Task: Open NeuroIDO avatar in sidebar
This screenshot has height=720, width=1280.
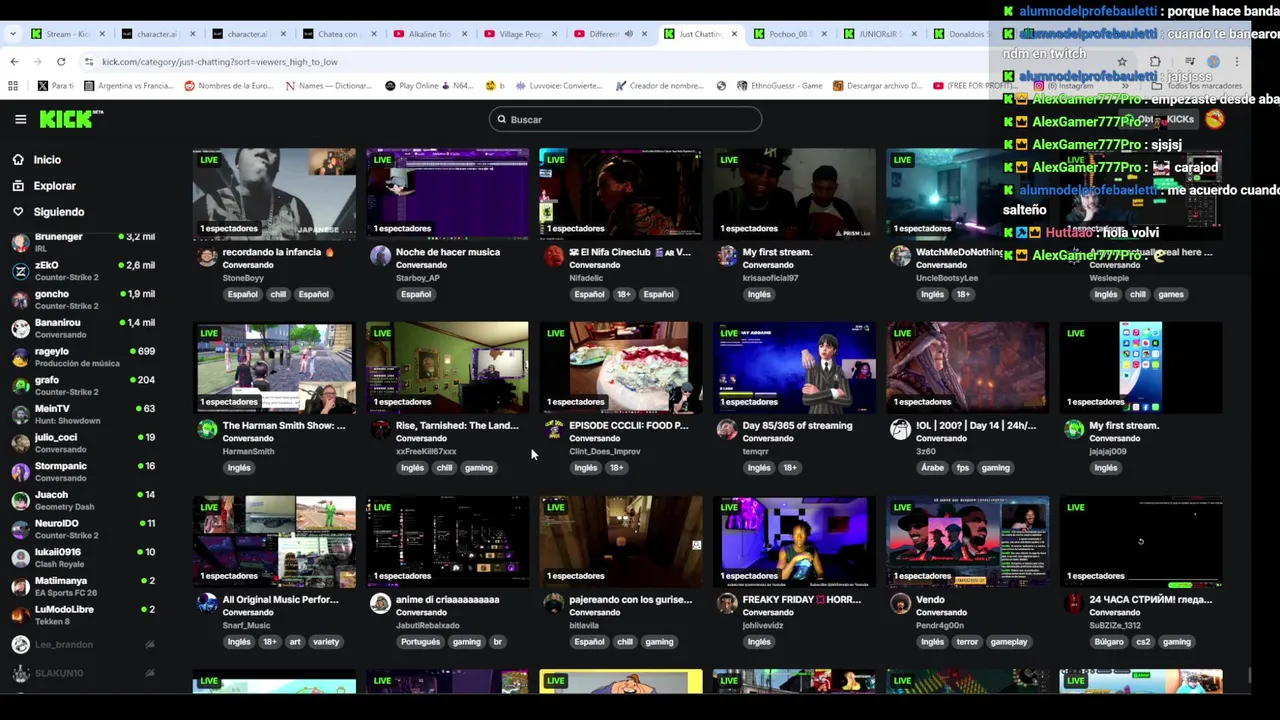Action: coord(20,529)
